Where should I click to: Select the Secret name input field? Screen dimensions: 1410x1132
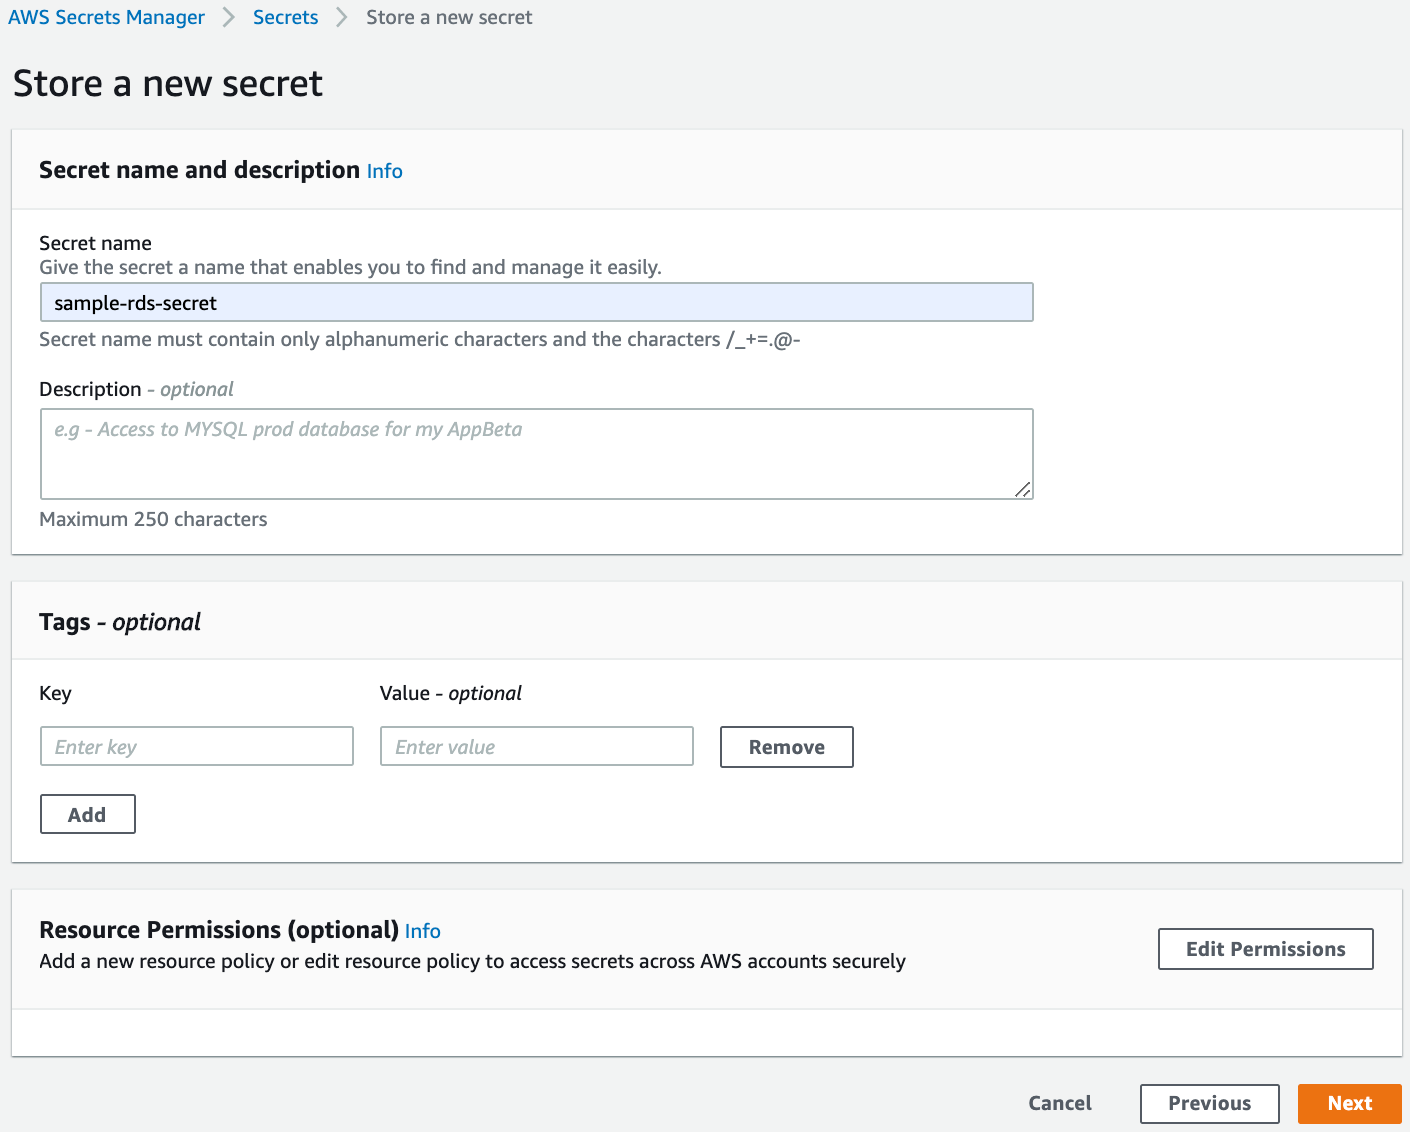click(536, 302)
